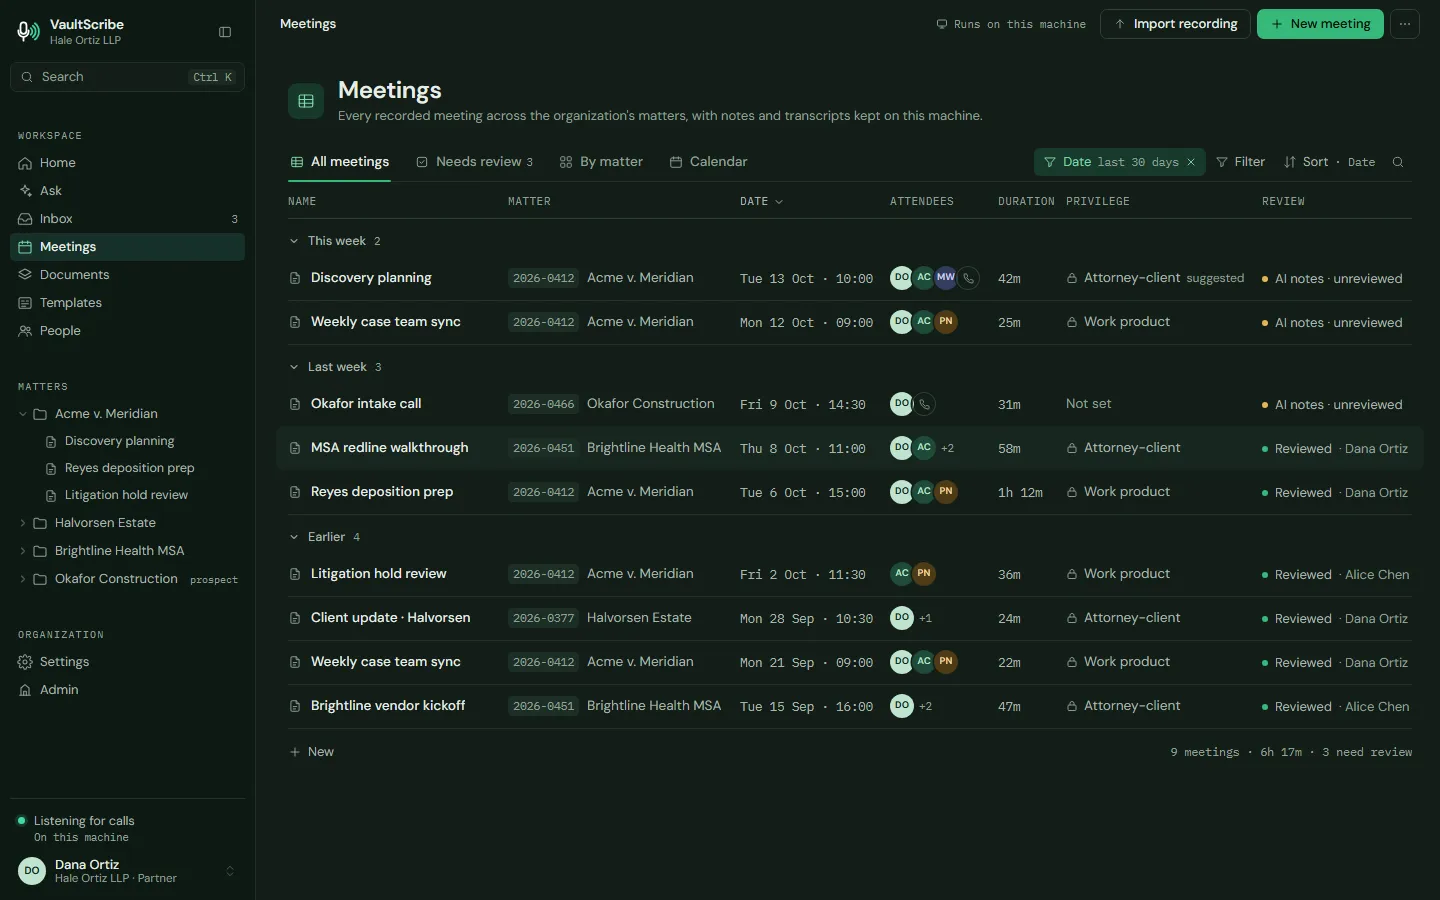Open the Sort by Date control

tap(1329, 162)
